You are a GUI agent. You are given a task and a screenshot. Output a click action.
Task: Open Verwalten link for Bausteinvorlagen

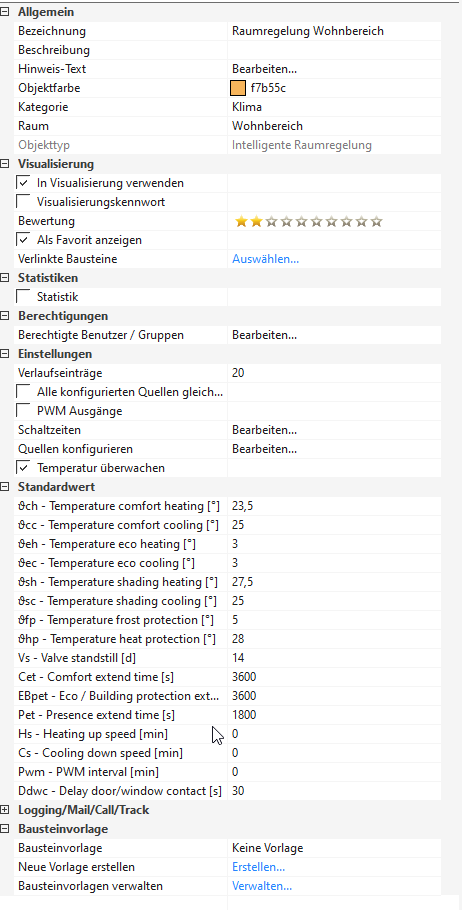click(262, 886)
